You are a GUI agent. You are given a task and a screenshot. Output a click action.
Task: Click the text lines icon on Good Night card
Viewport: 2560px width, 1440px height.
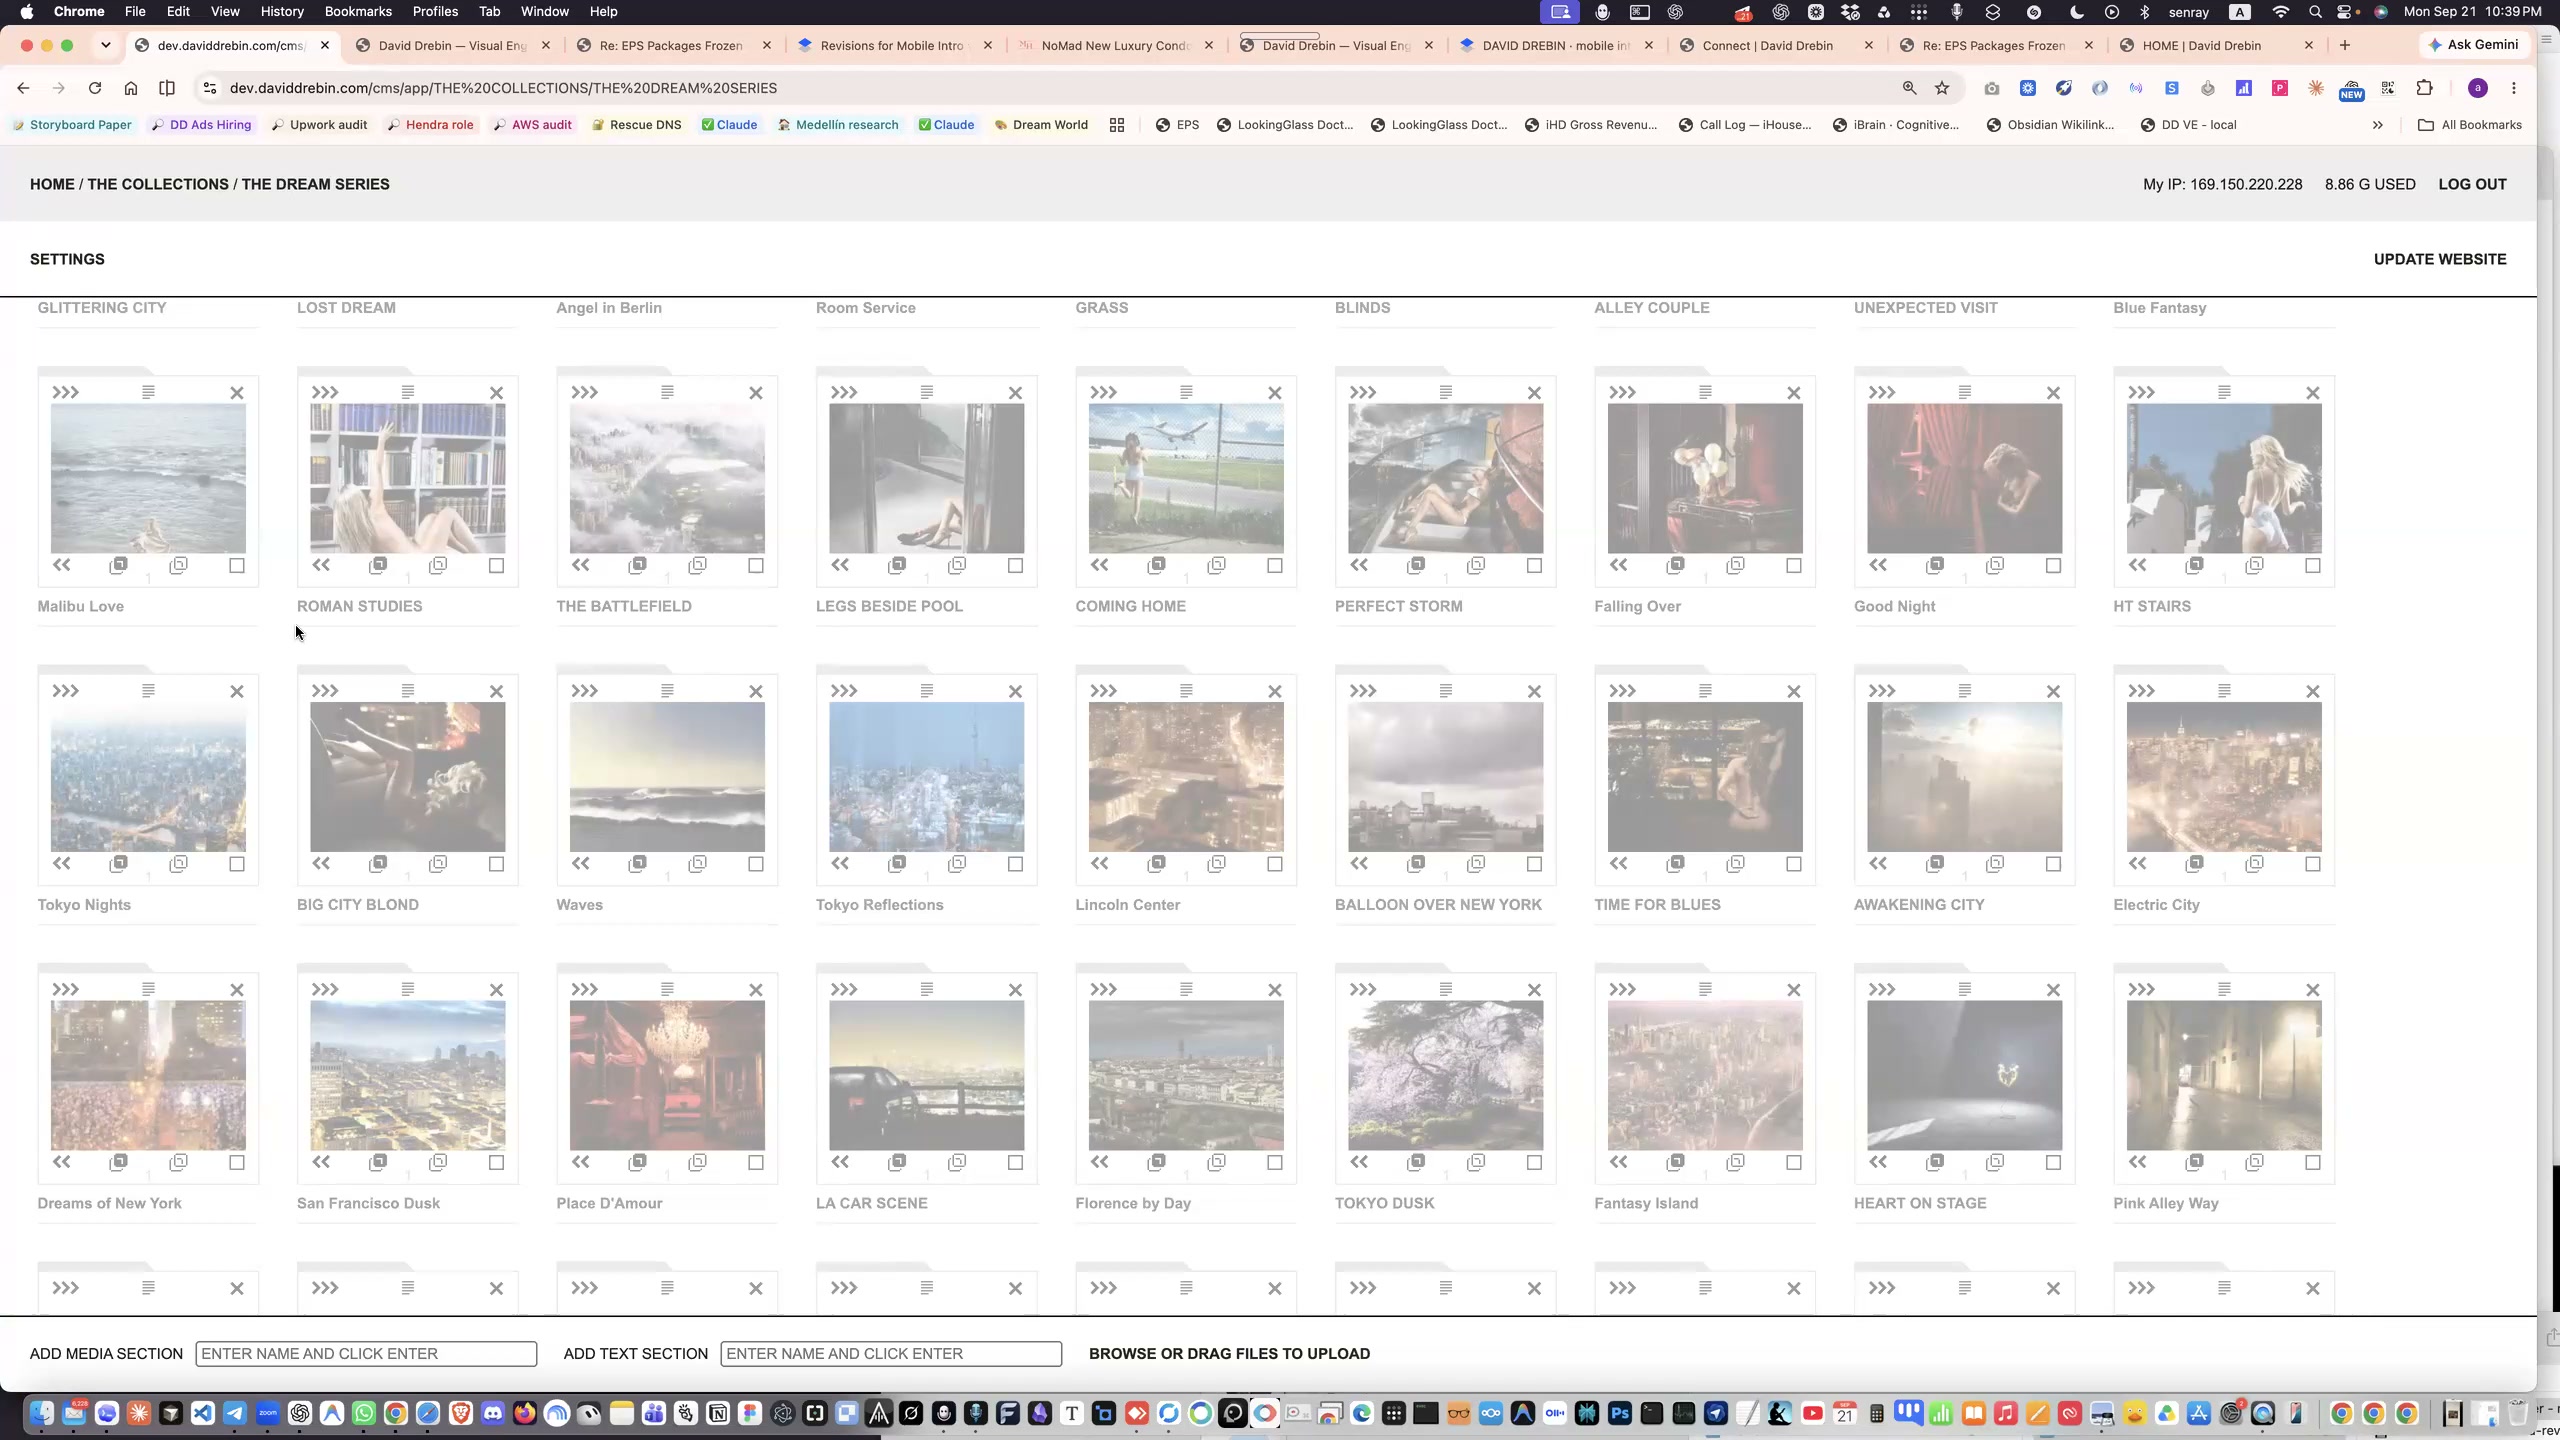pyautogui.click(x=1965, y=392)
